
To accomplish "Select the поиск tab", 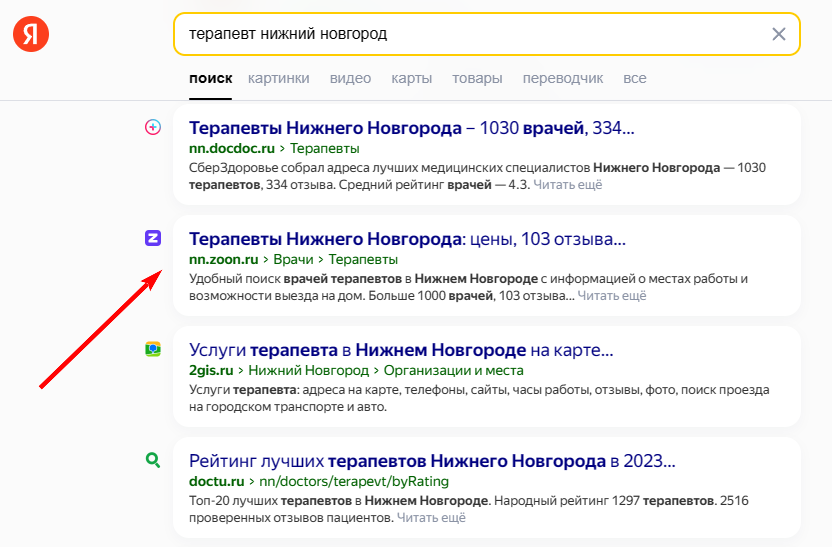I will click(x=211, y=79).
